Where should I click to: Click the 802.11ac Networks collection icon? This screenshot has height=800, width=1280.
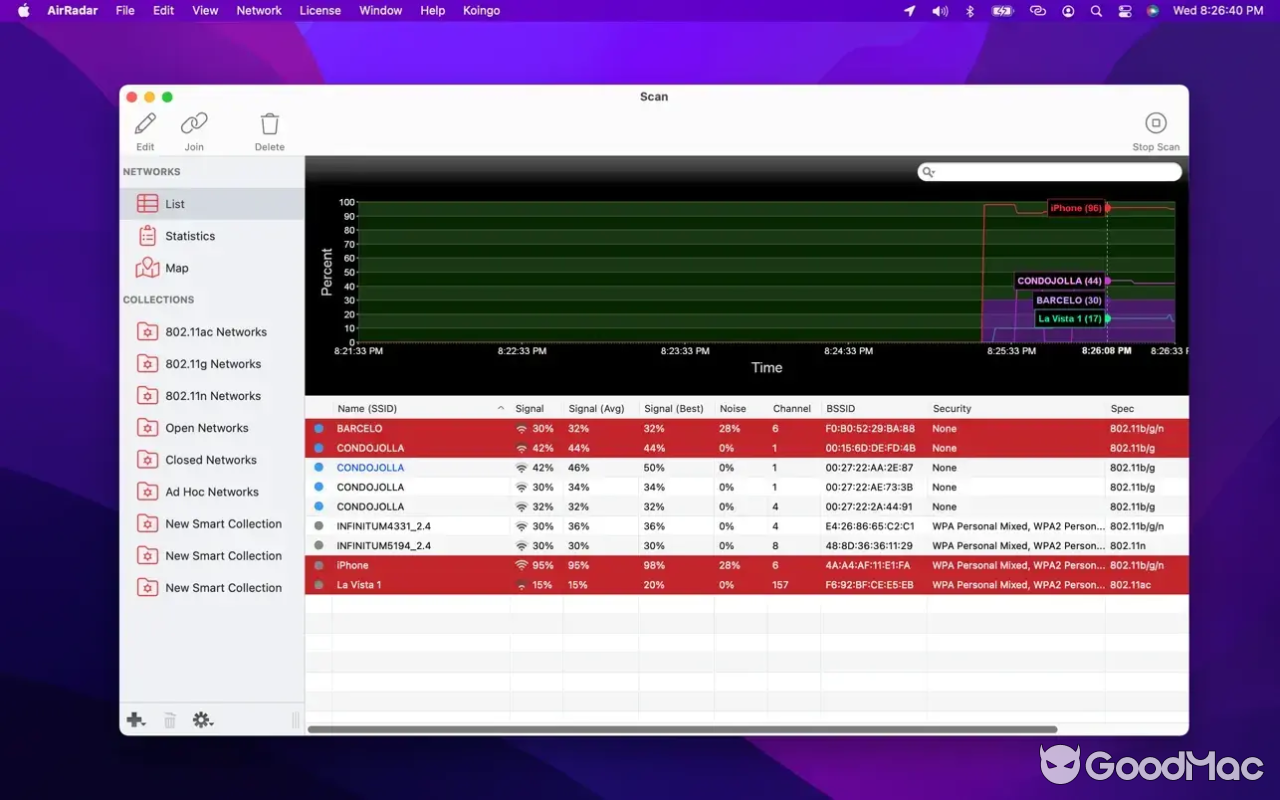147,331
